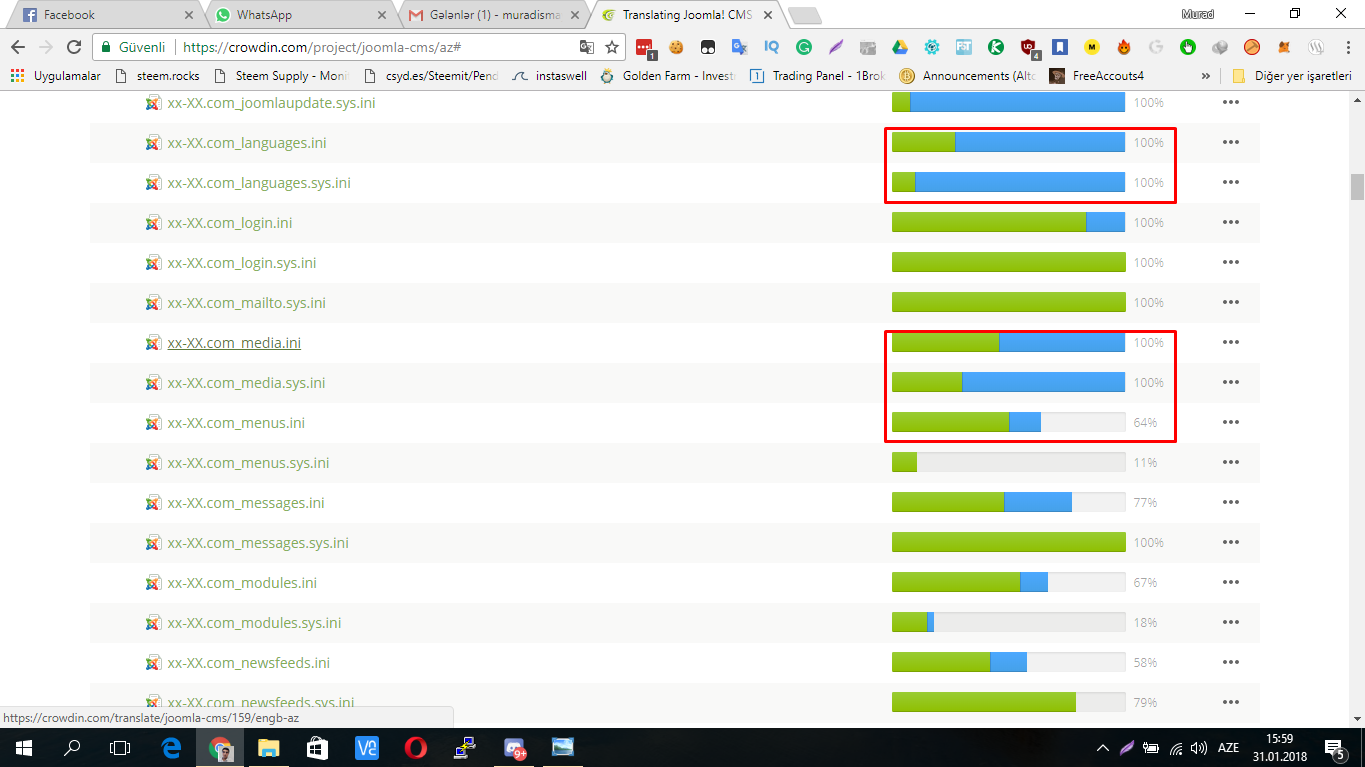Viewport: 1365px width, 767px height.
Task: Open Chrome's three-dot main menu
Action: (1346, 47)
